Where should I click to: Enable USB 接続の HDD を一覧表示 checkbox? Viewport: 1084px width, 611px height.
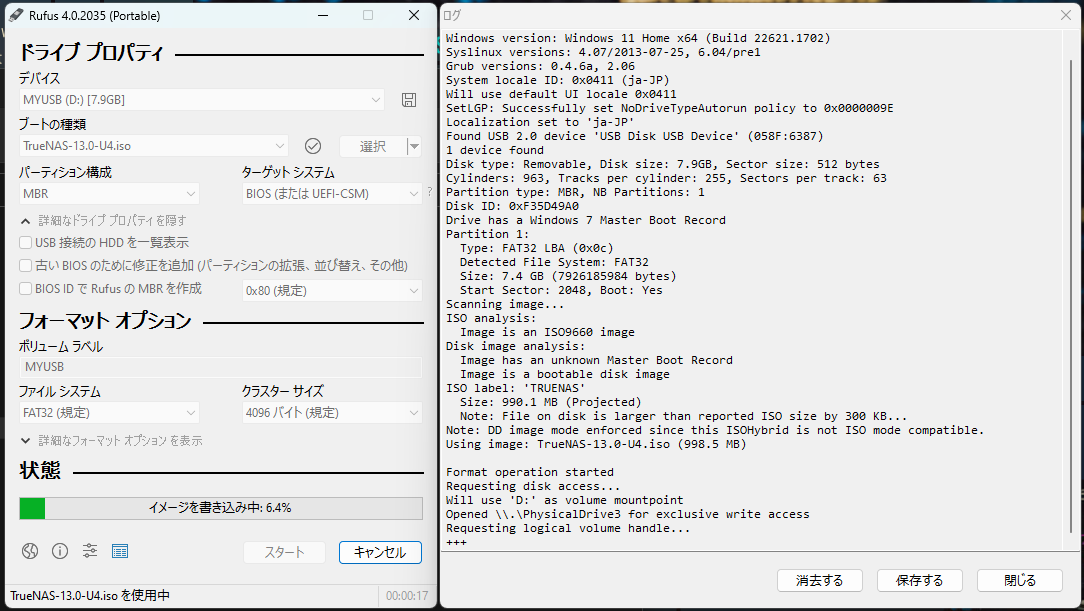point(26,243)
